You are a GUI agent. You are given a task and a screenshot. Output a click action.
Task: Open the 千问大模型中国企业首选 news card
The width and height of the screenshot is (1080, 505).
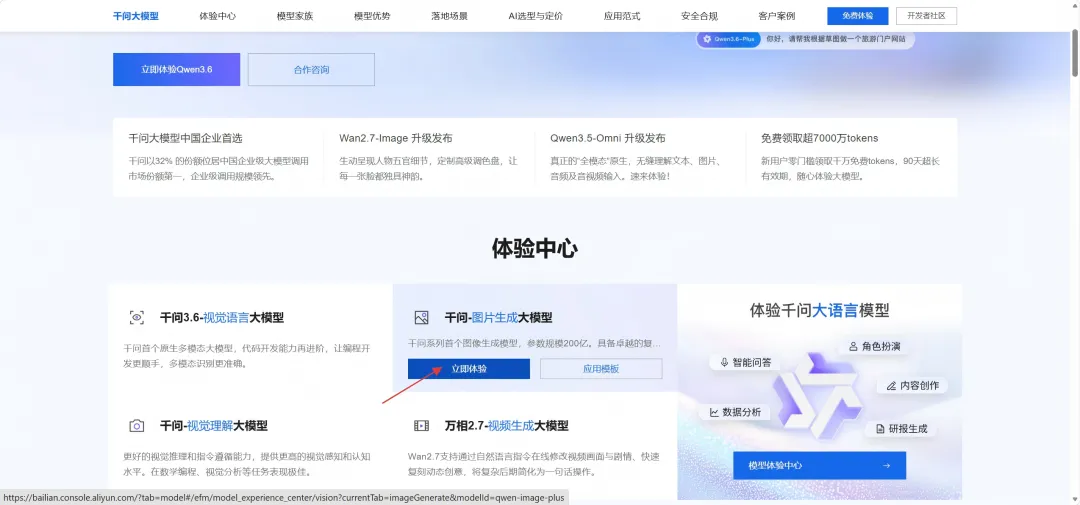point(219,157)
